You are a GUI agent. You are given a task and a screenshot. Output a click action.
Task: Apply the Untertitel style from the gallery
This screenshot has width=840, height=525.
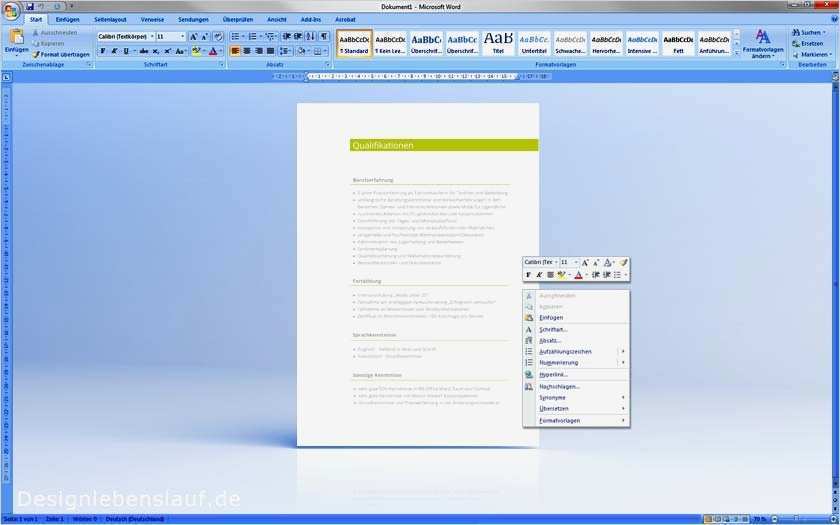pyautogui.click(x=534, y=43)
